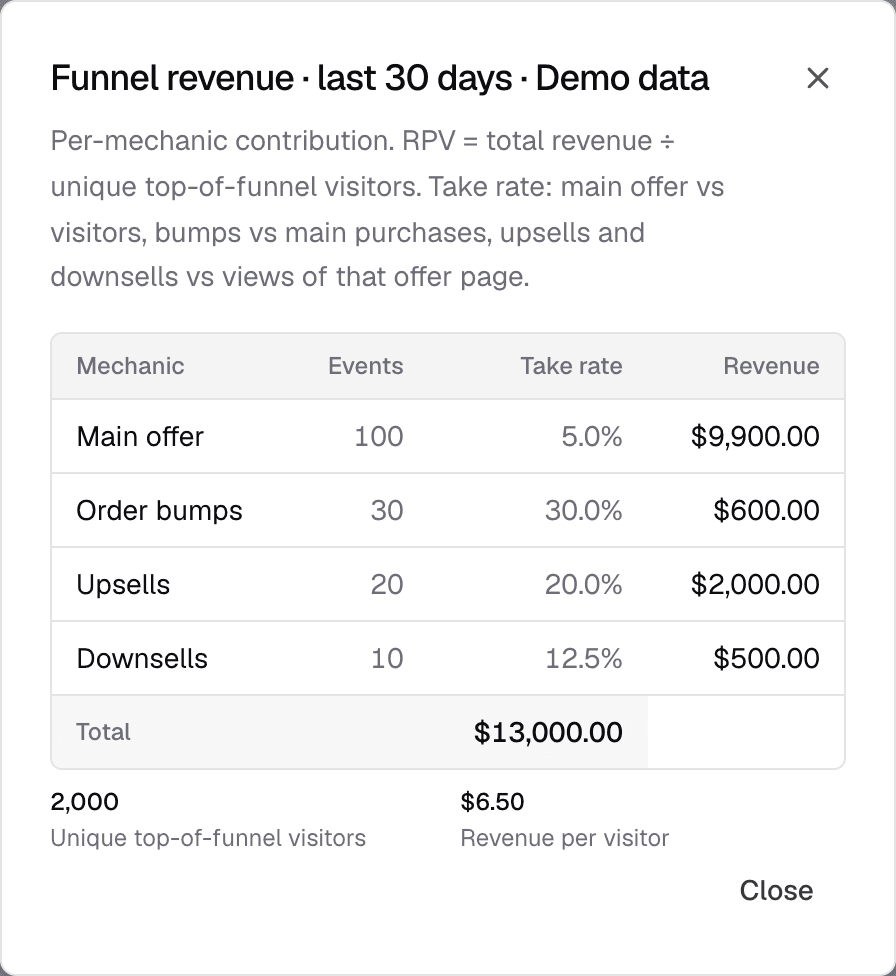
Task: Click the Downsells events value 10
Action: click(387, 659)
